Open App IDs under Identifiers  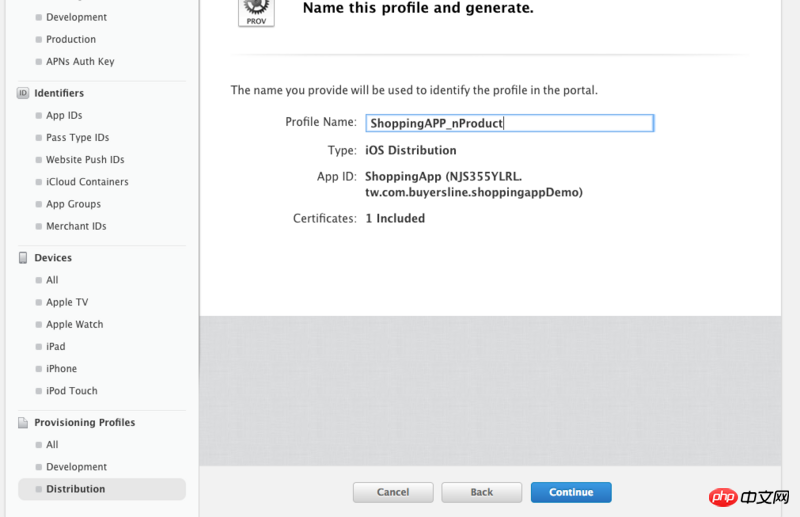pos(64,115)
